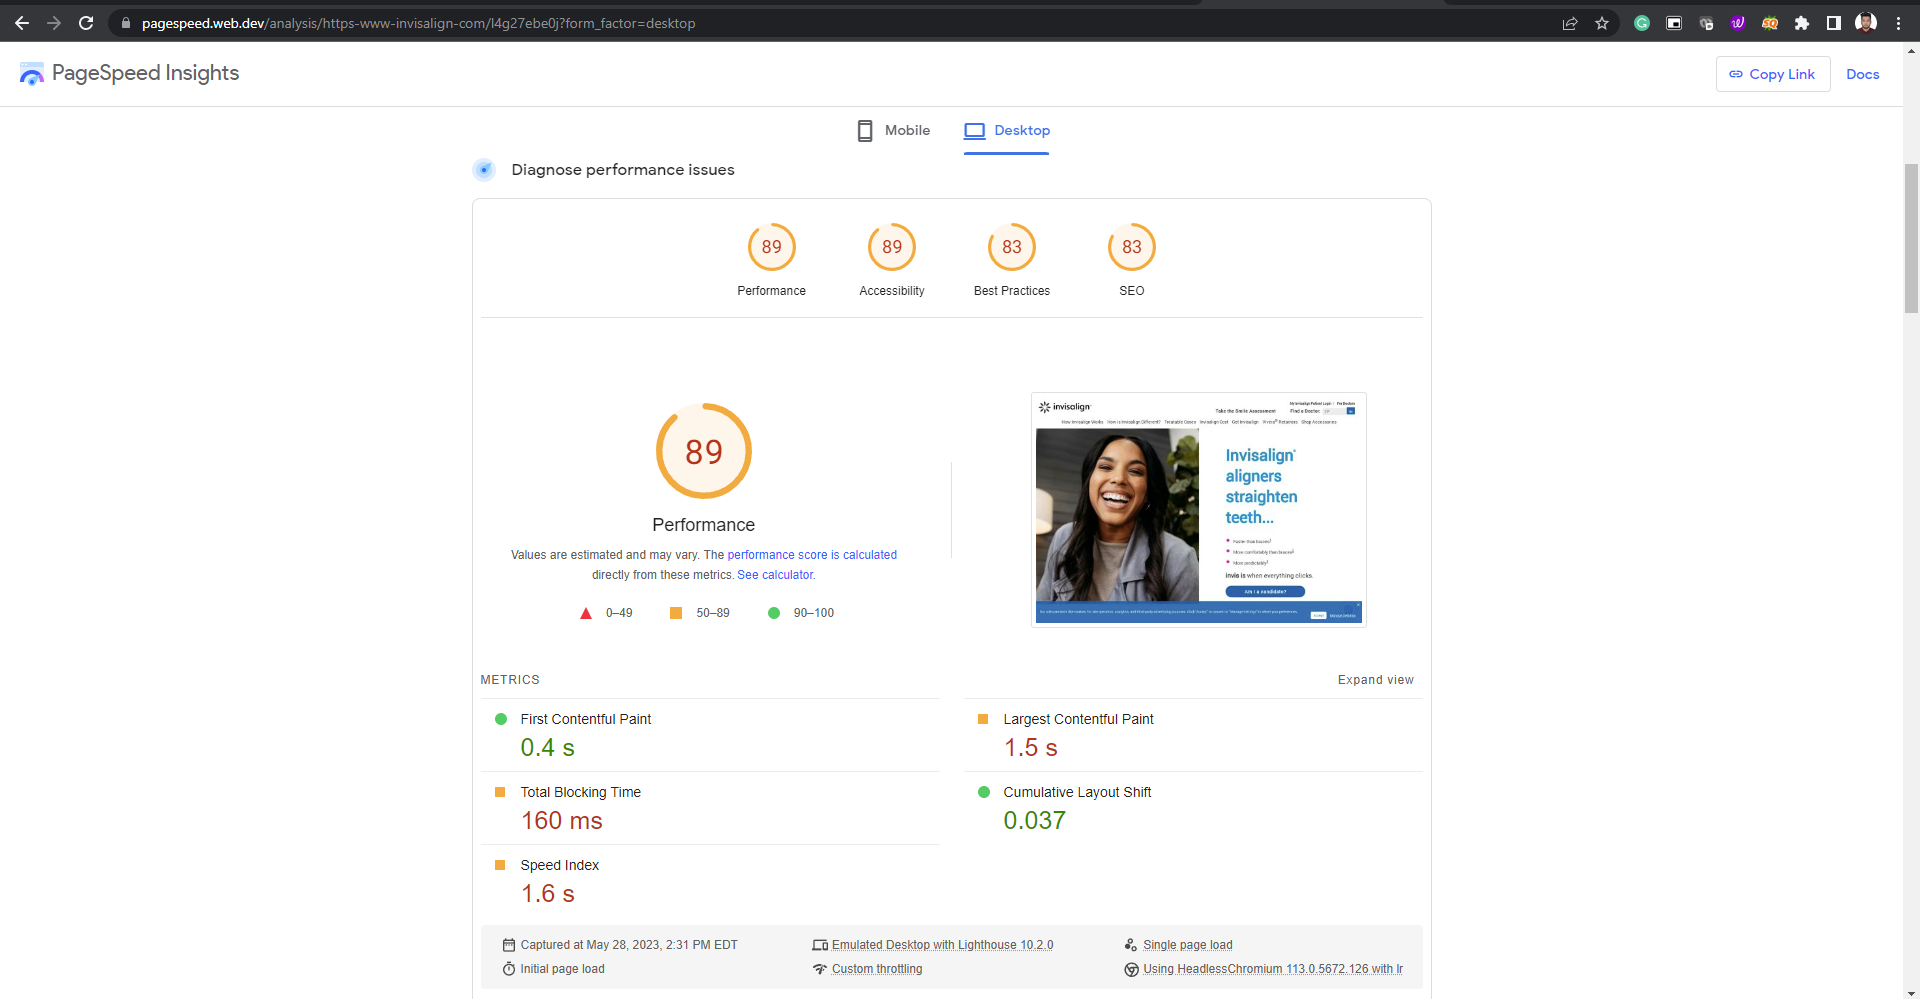Click the padlock site info icon
The height and width of the screenshot is (999, 1920).
click(126, 23)
